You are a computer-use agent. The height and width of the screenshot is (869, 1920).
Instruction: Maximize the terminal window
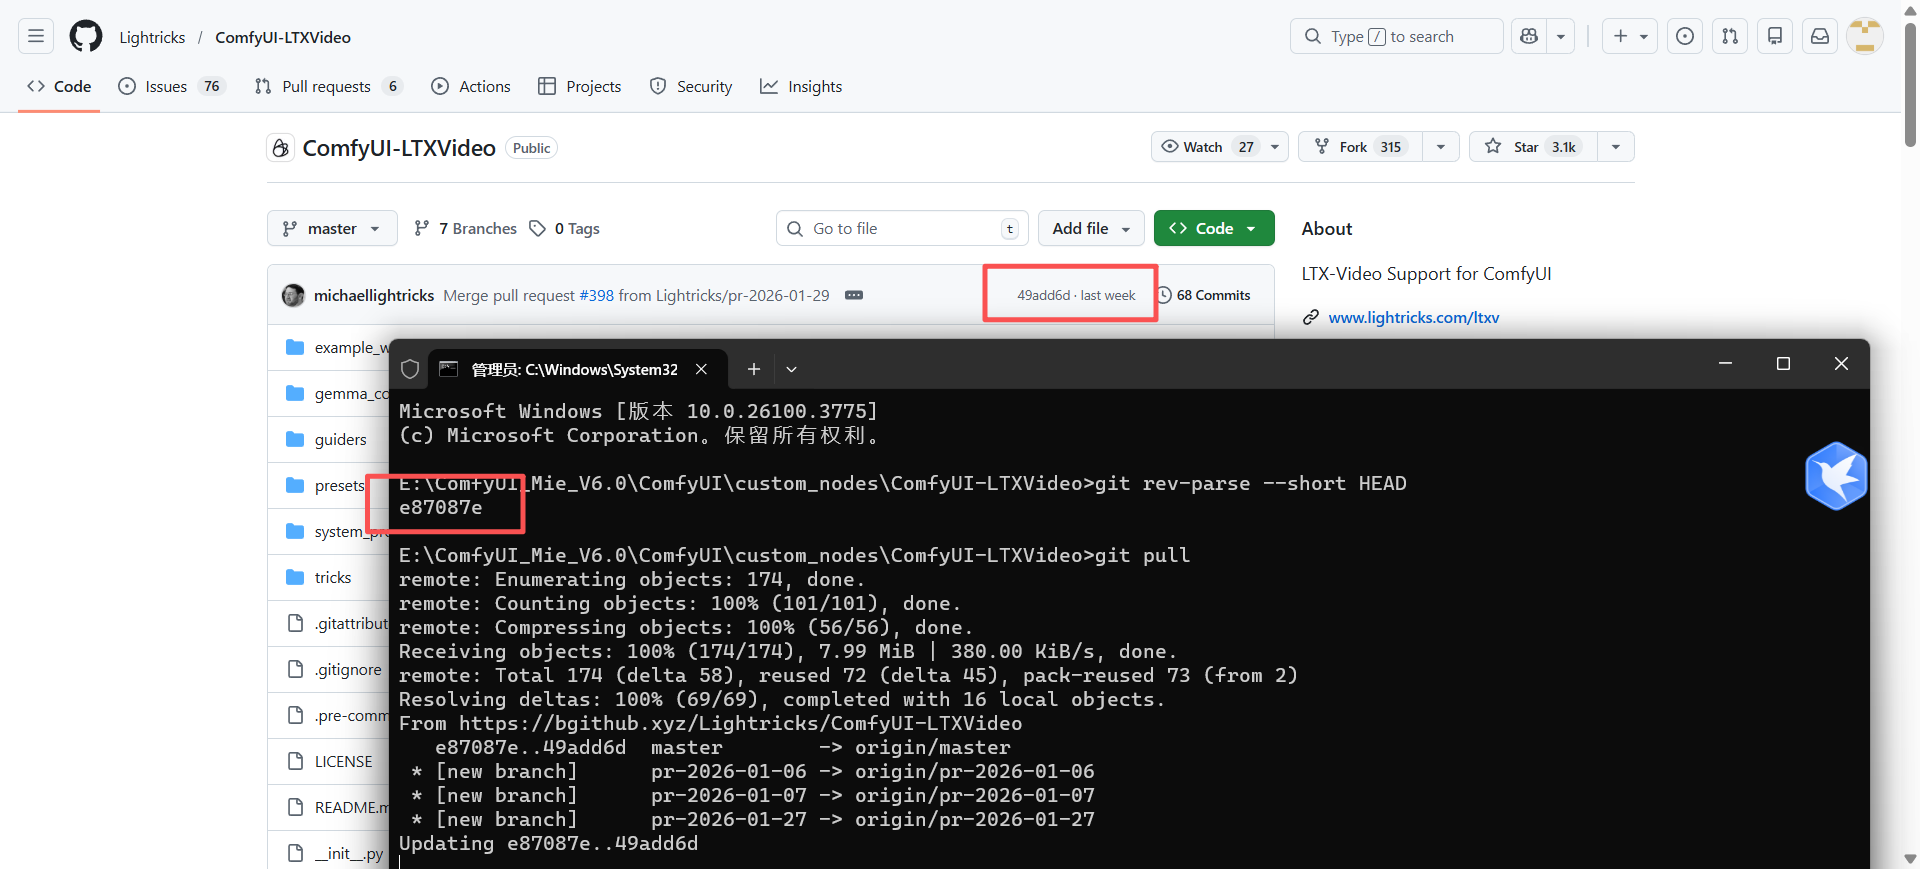(x=1783, y=364)
